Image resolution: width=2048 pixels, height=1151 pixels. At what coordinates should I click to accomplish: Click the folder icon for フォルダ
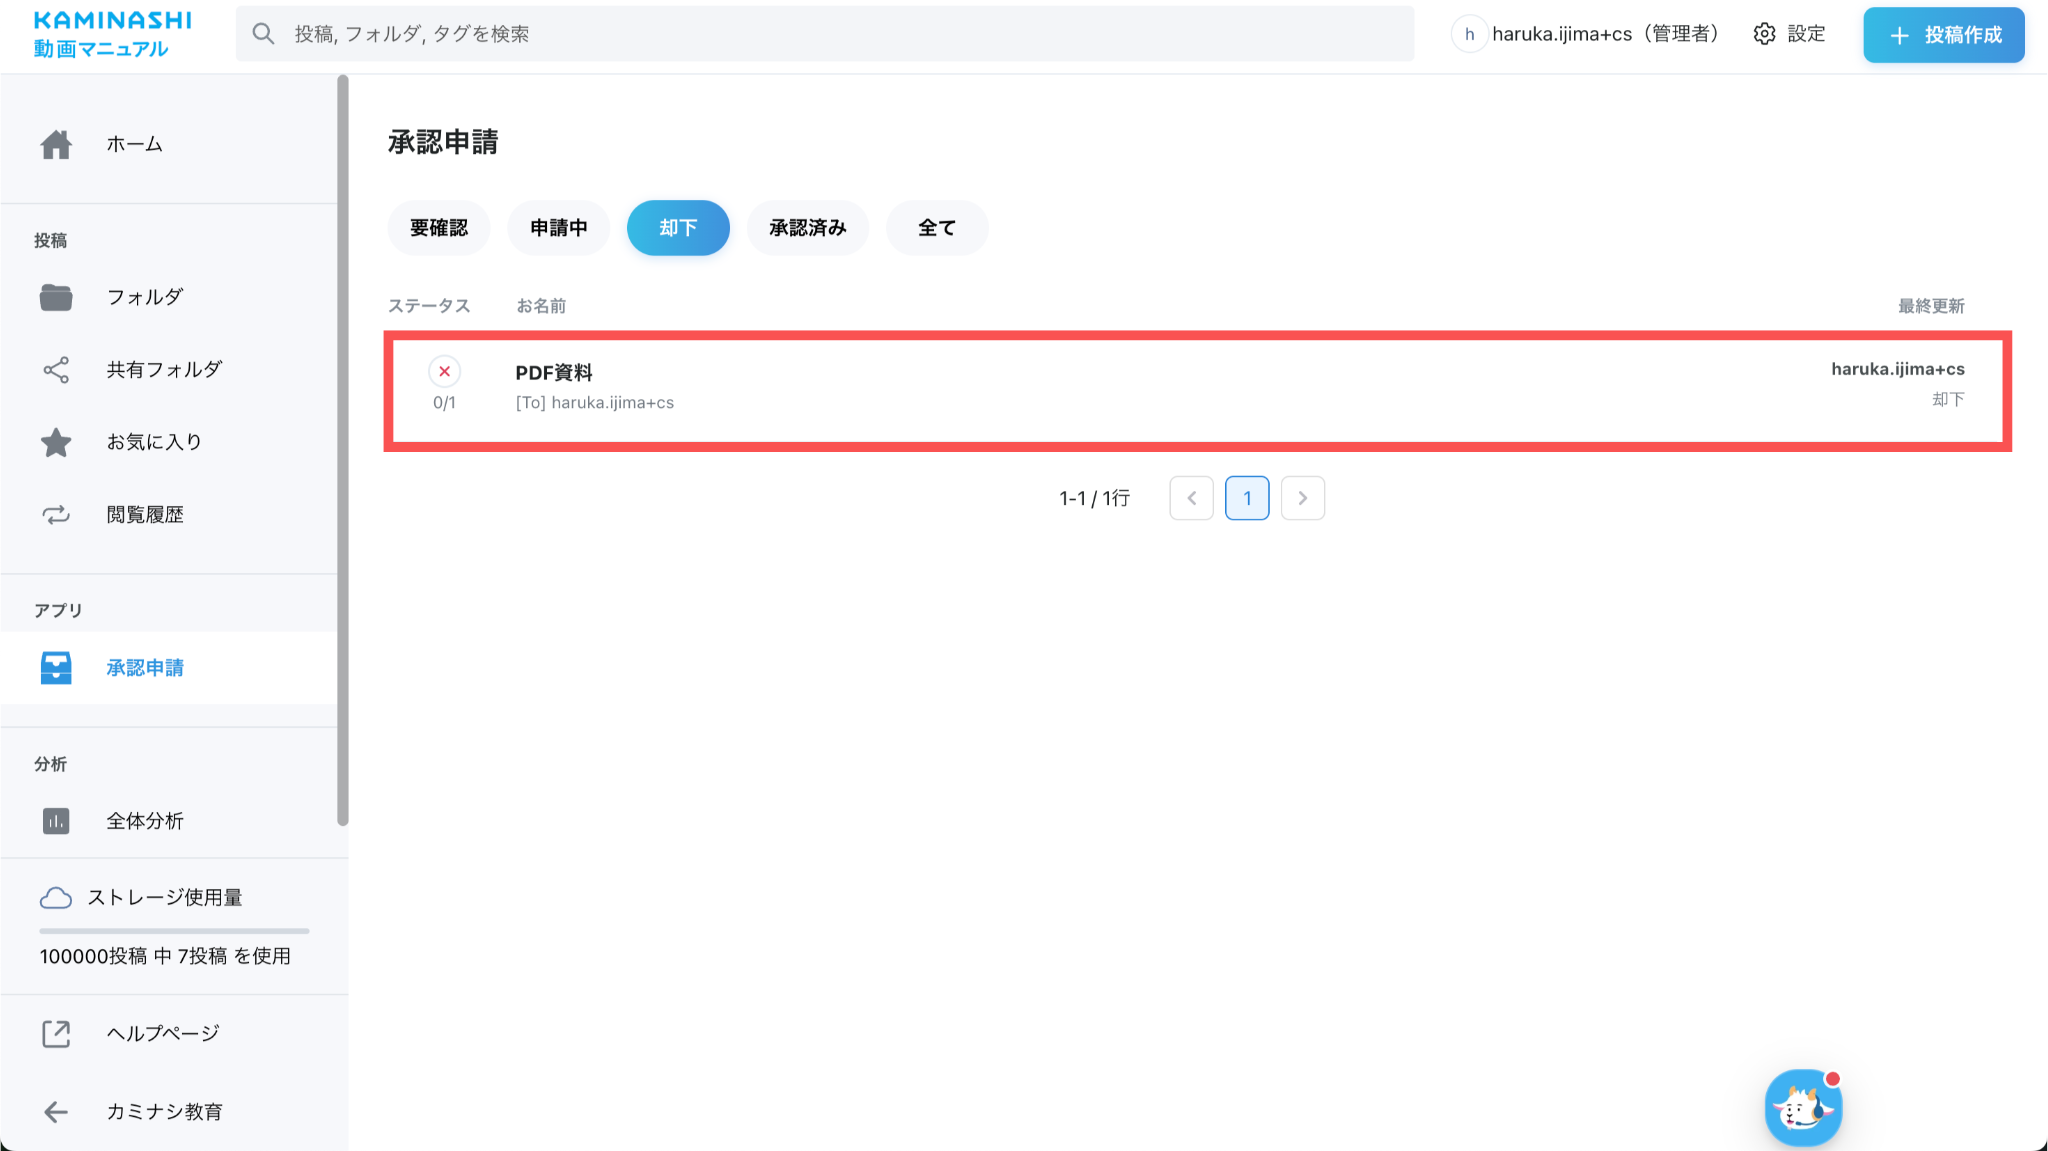coord(56,298)
